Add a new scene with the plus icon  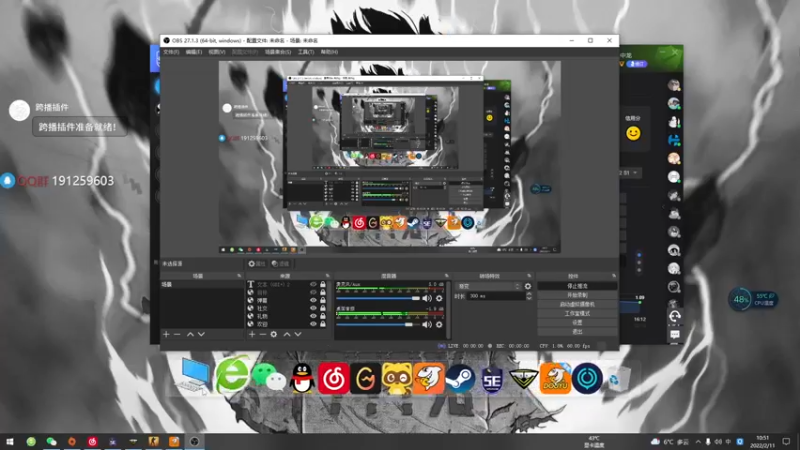point(166,334)
